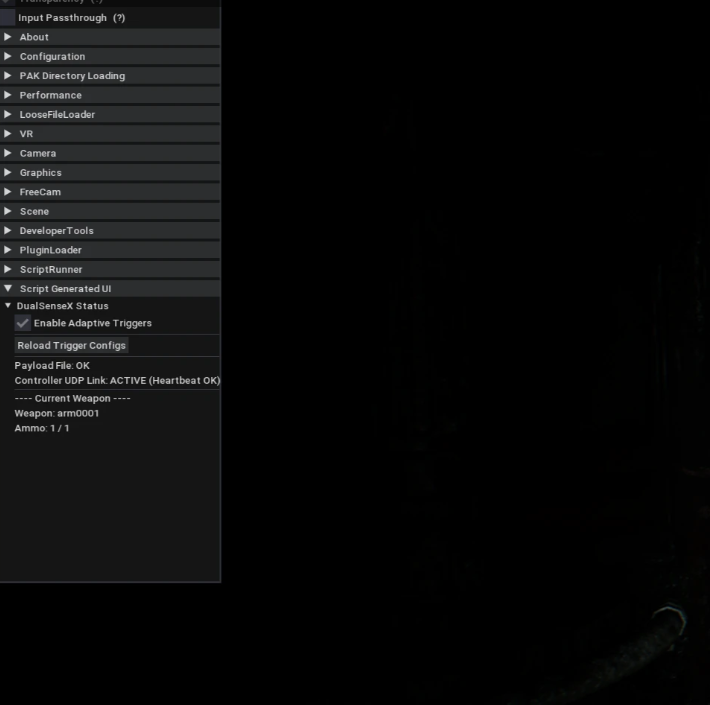Expand the About section arrow

coord(8,37)
